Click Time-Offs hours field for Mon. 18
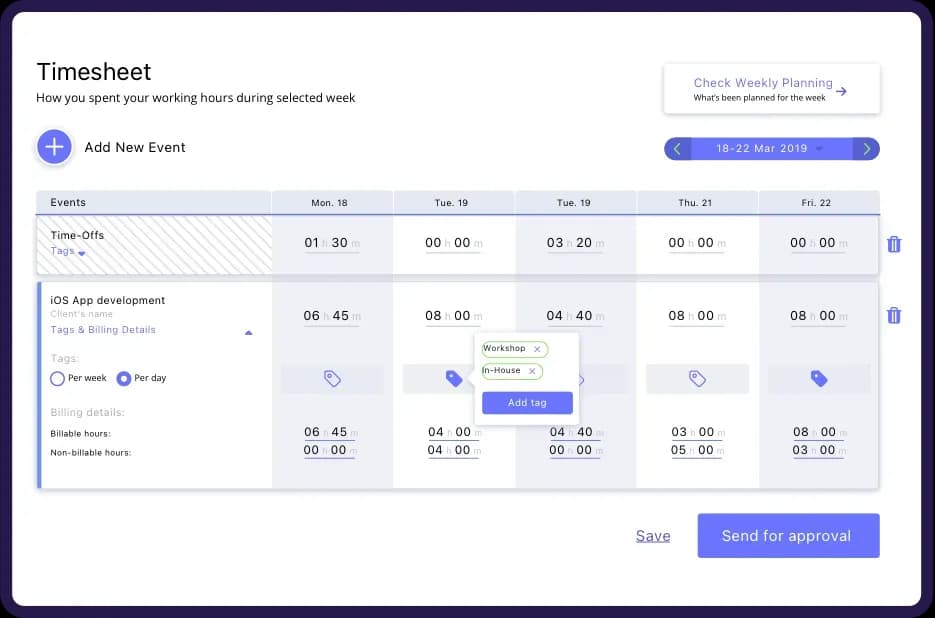The width and height of the screenshot is (935, 618). pos(313,243)
